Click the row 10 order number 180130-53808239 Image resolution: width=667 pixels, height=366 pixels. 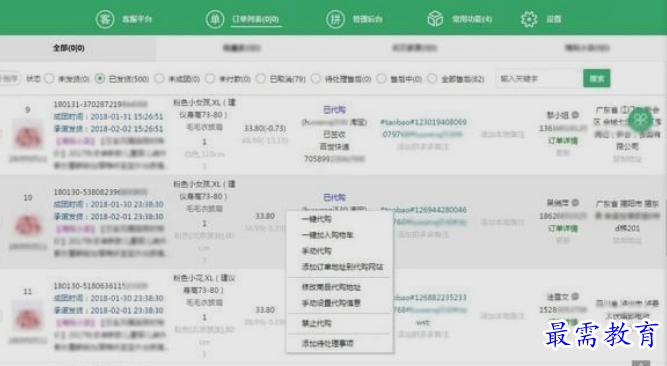pyautogui.click(x=100, y=192)
